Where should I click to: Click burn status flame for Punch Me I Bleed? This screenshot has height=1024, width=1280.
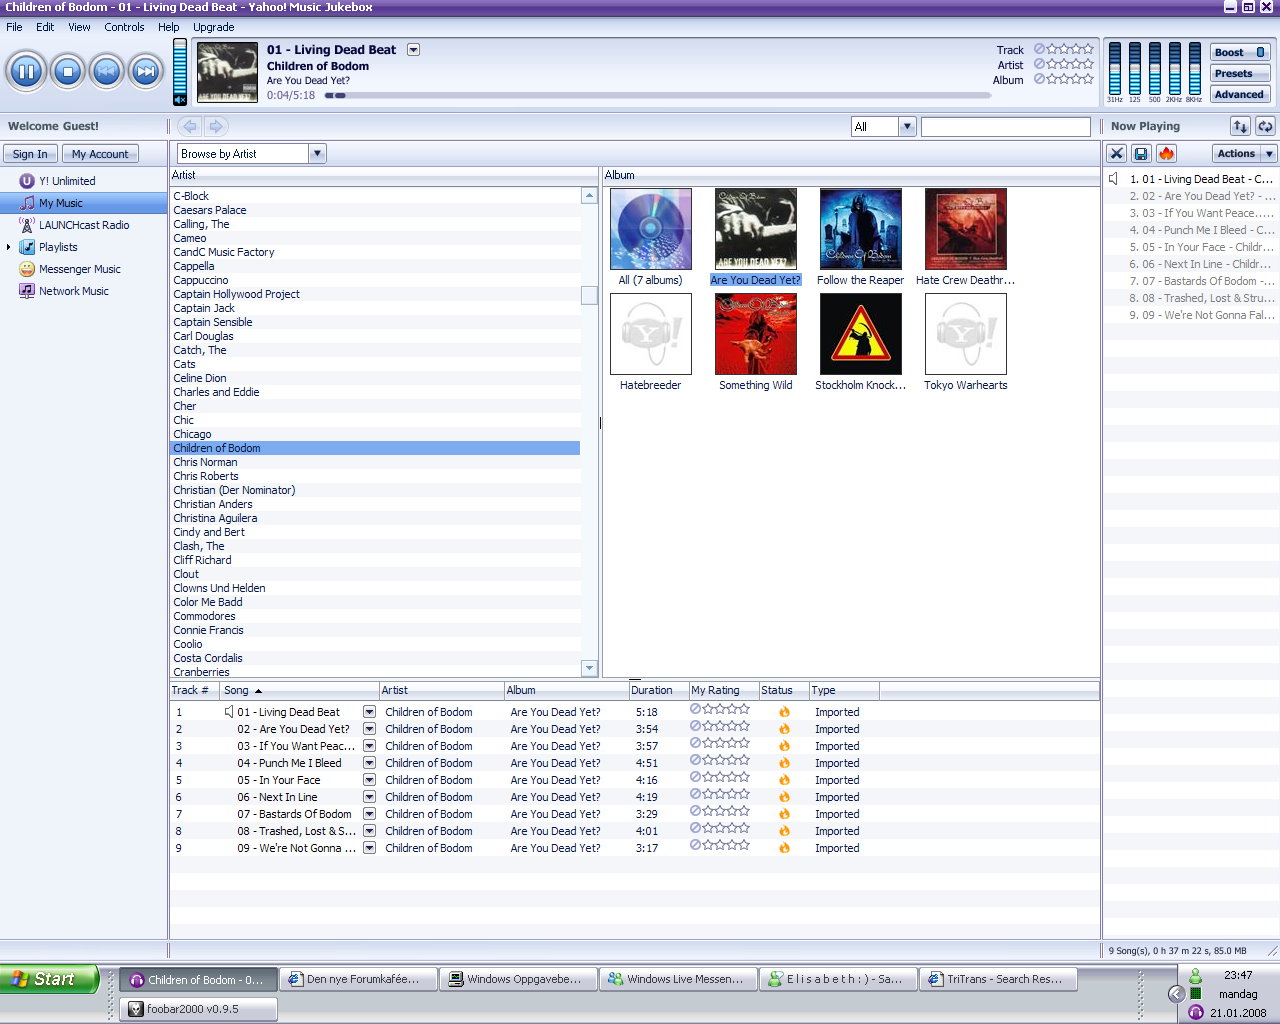(x=784, y=763)
